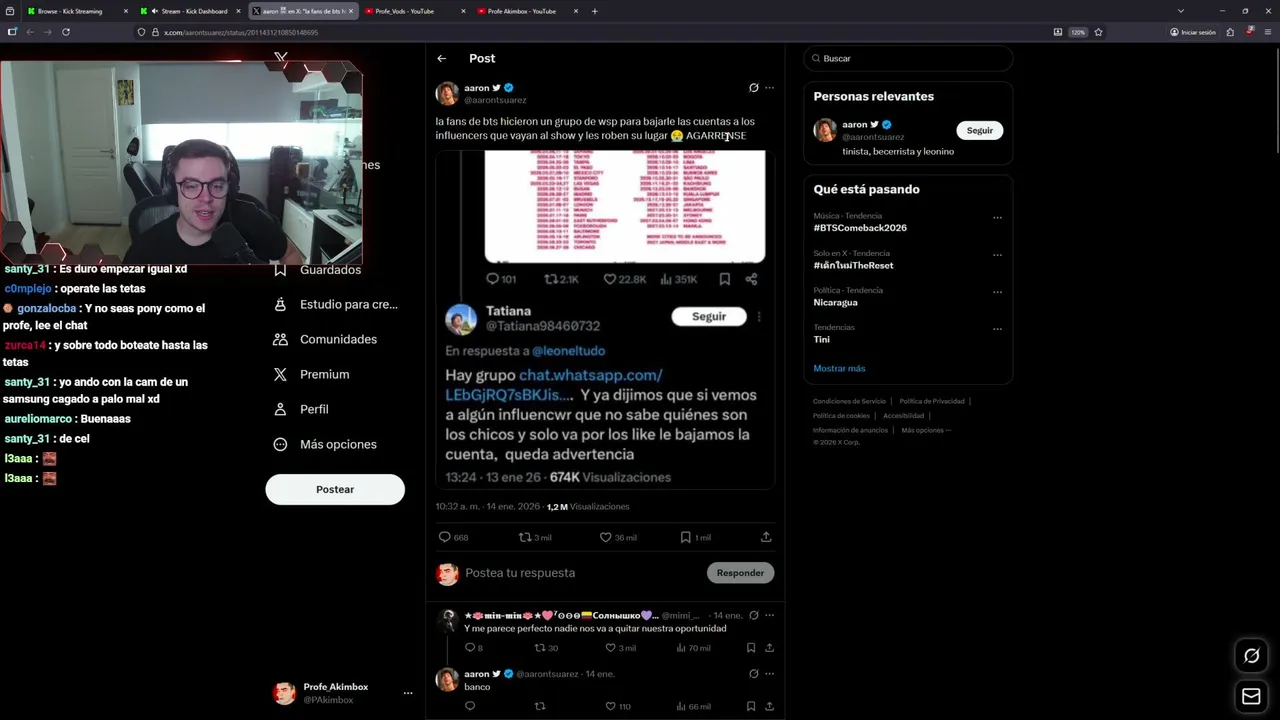Reload the page in the browser toolbar
Image resolution: width=1280 pixels, height=720 pixels.
pyautogui.click(x=66, y=32)
